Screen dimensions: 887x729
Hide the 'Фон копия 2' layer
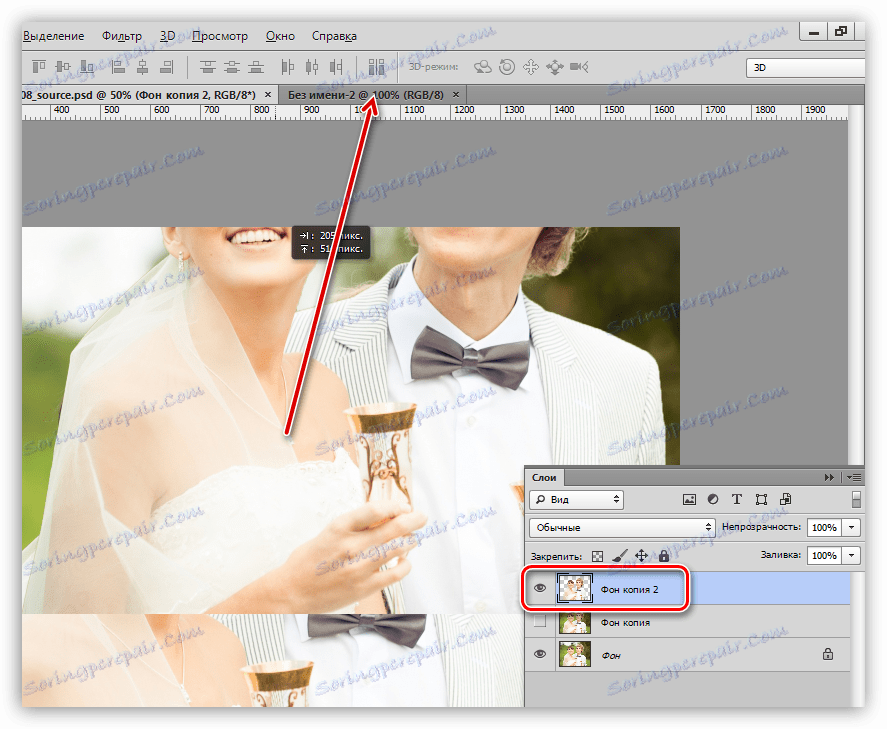(540, 588)
